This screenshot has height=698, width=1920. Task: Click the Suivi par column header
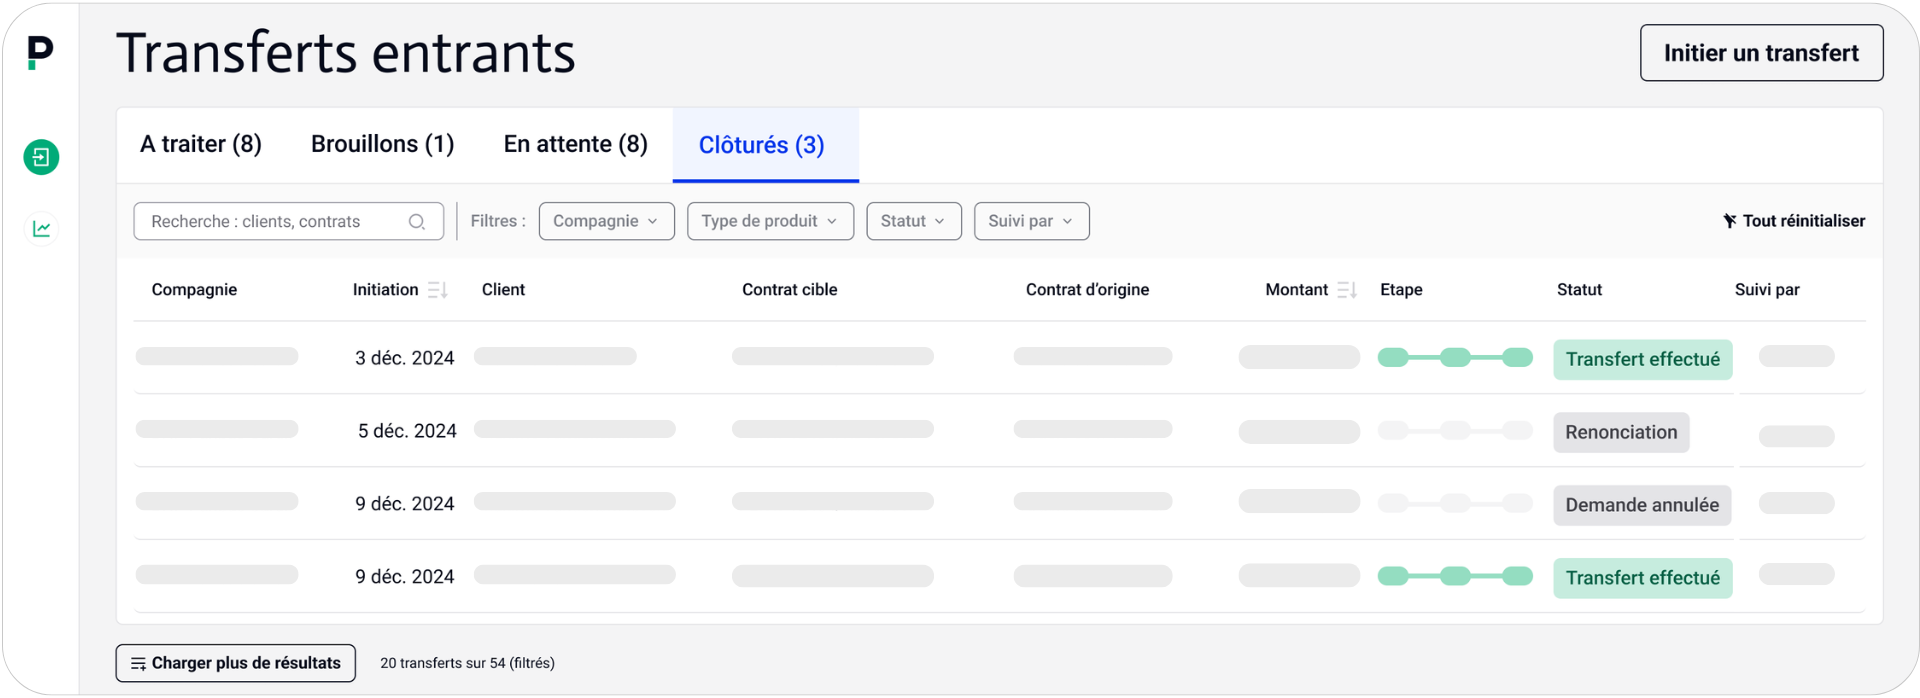click(x=1767, y=290)
